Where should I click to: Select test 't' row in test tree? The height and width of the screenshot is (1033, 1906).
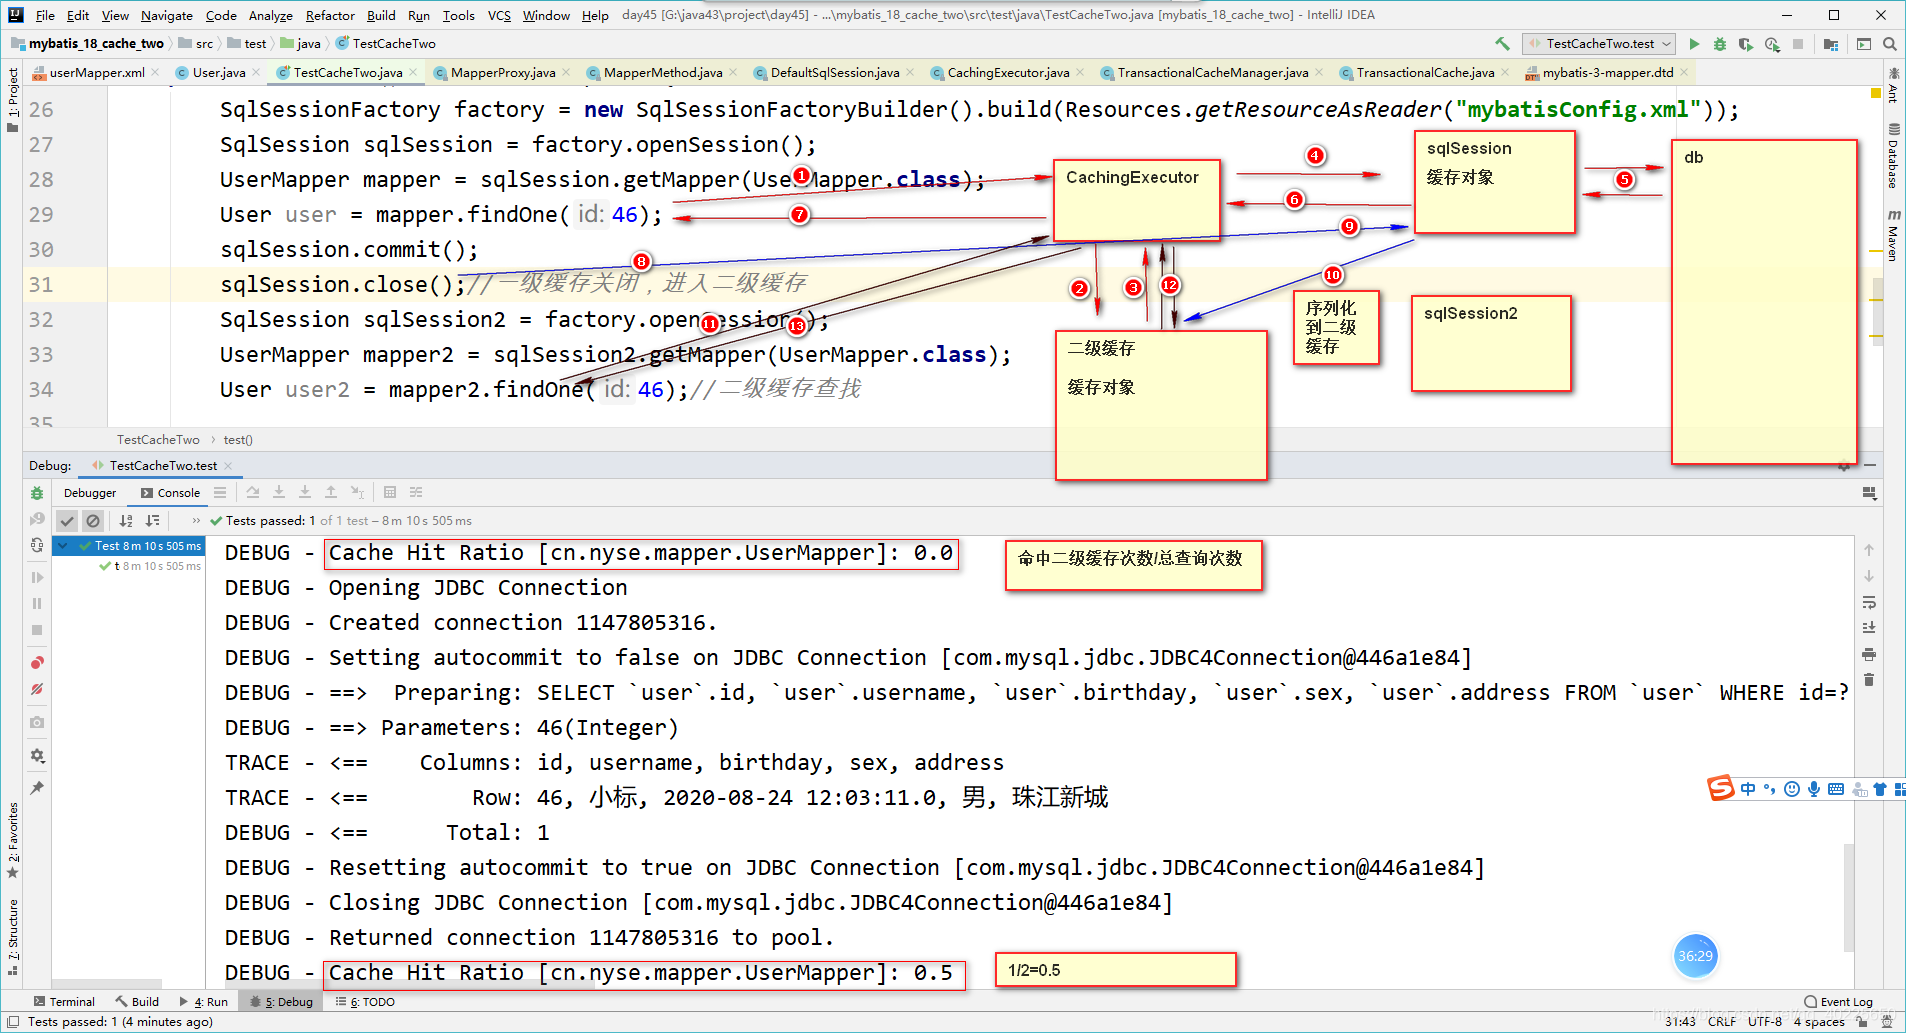(150, 566)
